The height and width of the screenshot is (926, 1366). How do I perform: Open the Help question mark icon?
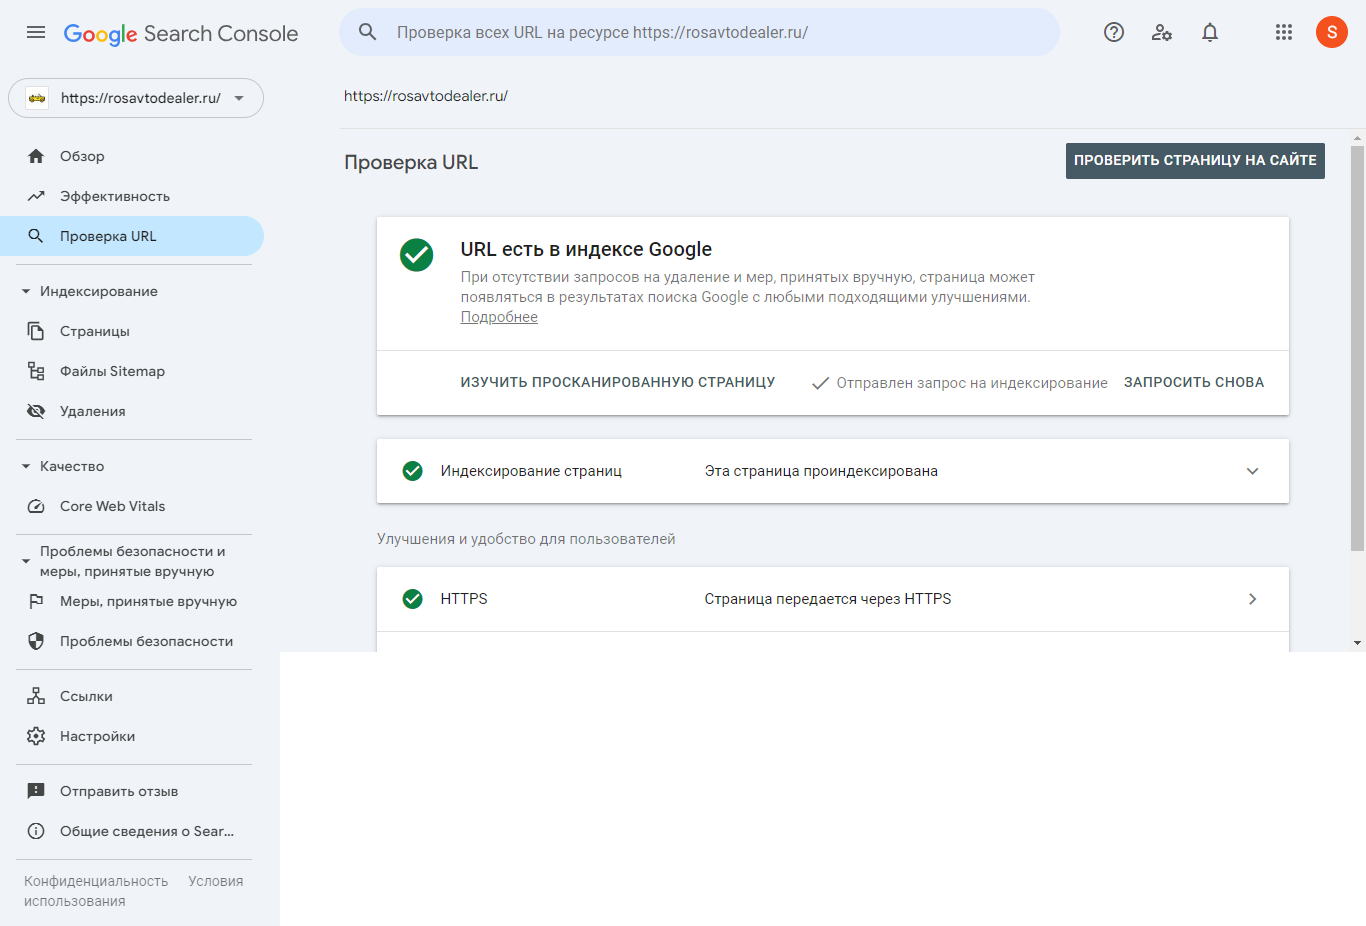(1114, 32)
